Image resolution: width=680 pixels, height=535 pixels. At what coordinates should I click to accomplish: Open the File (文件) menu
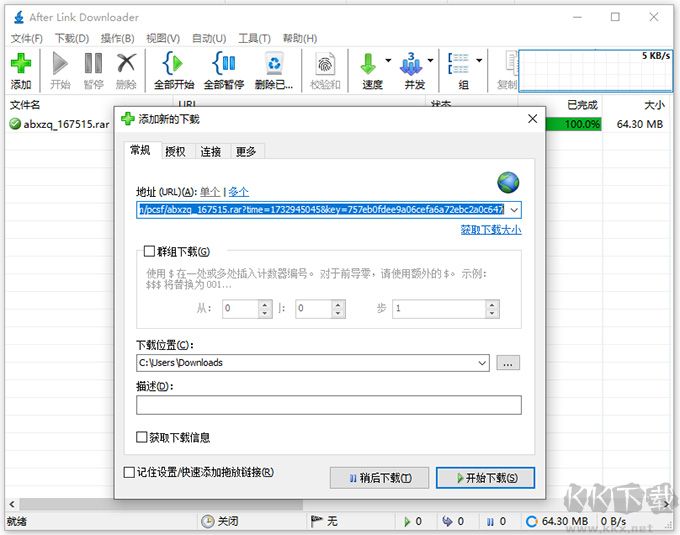[x=27, y=39]
